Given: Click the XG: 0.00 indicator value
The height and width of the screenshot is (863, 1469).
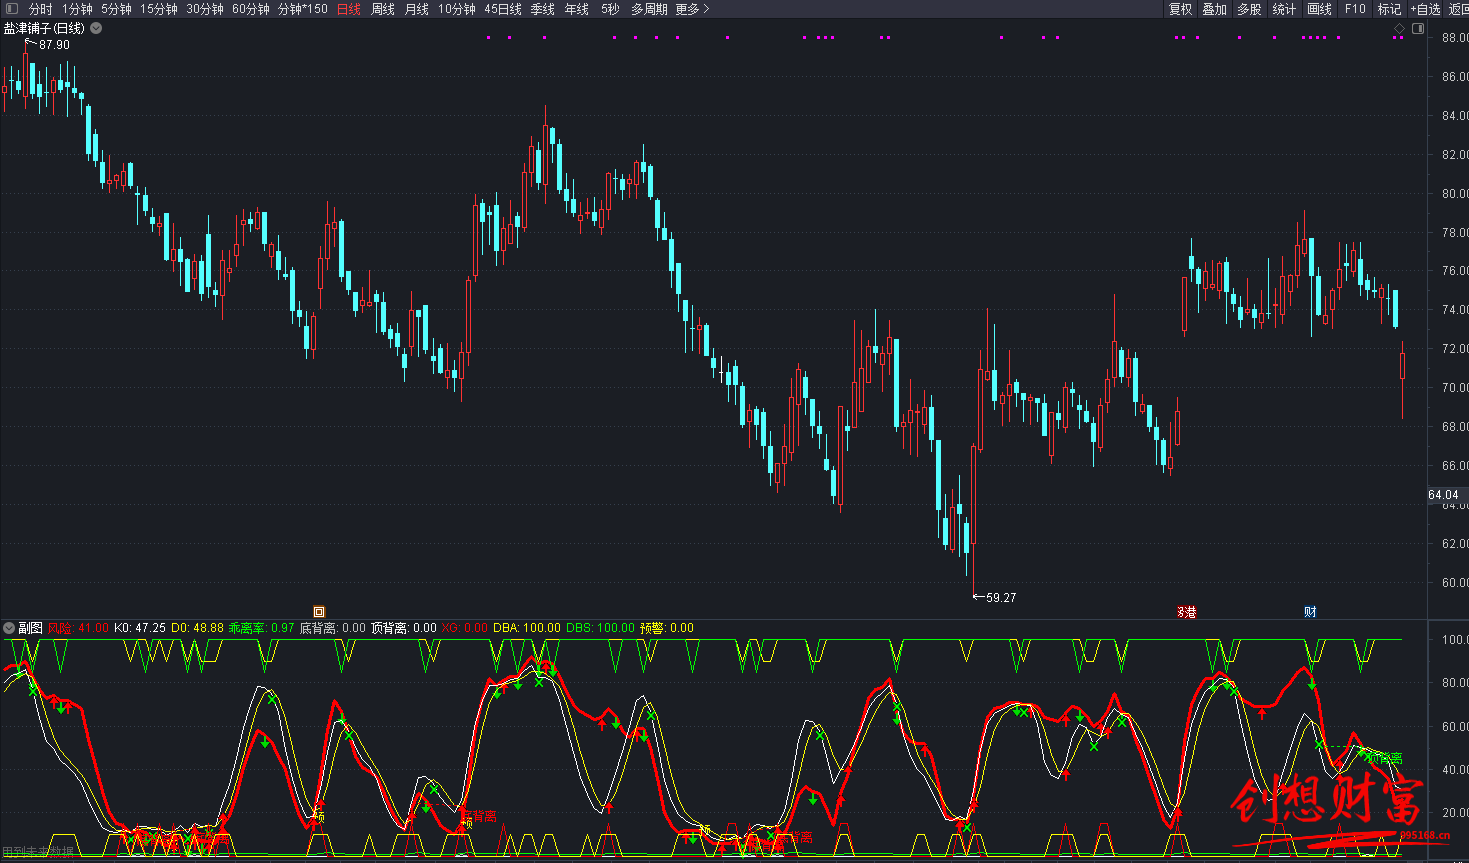Looking at the screenshot, I should (465, 628).
